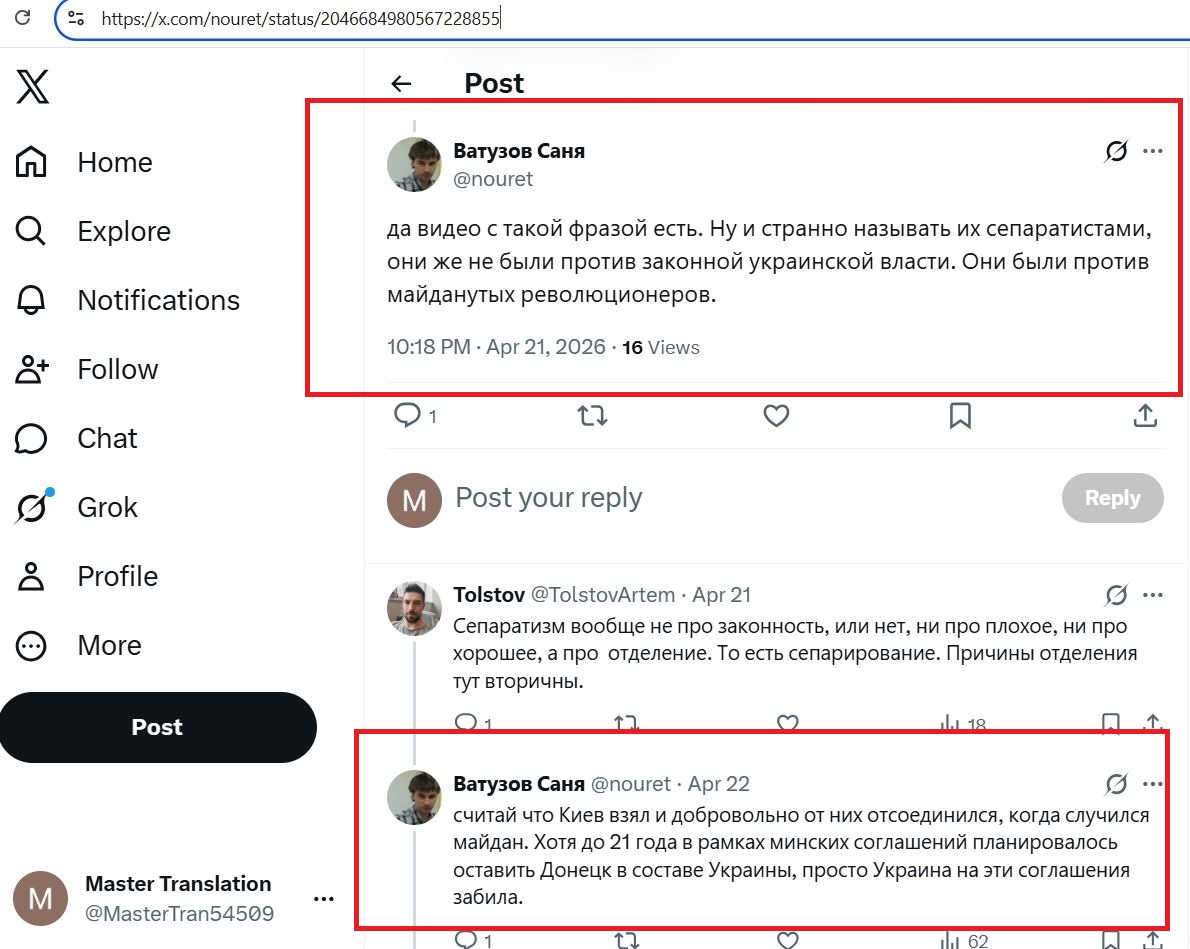The image size is (1190, 949).
Task: Like the main post with heart icon
Action: point(776,415)
